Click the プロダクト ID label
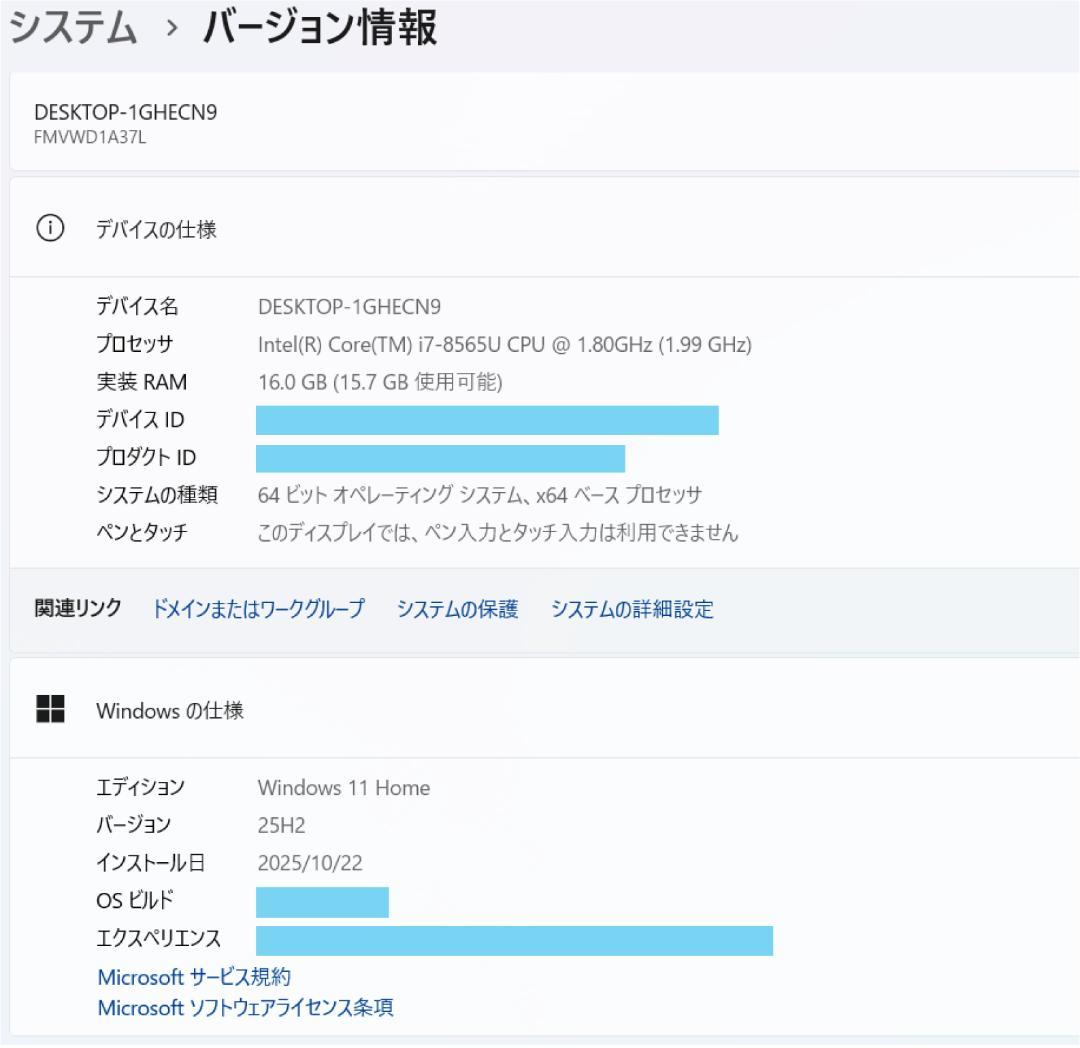Screen dimensions: 1080x1048 tap(146, 457)
